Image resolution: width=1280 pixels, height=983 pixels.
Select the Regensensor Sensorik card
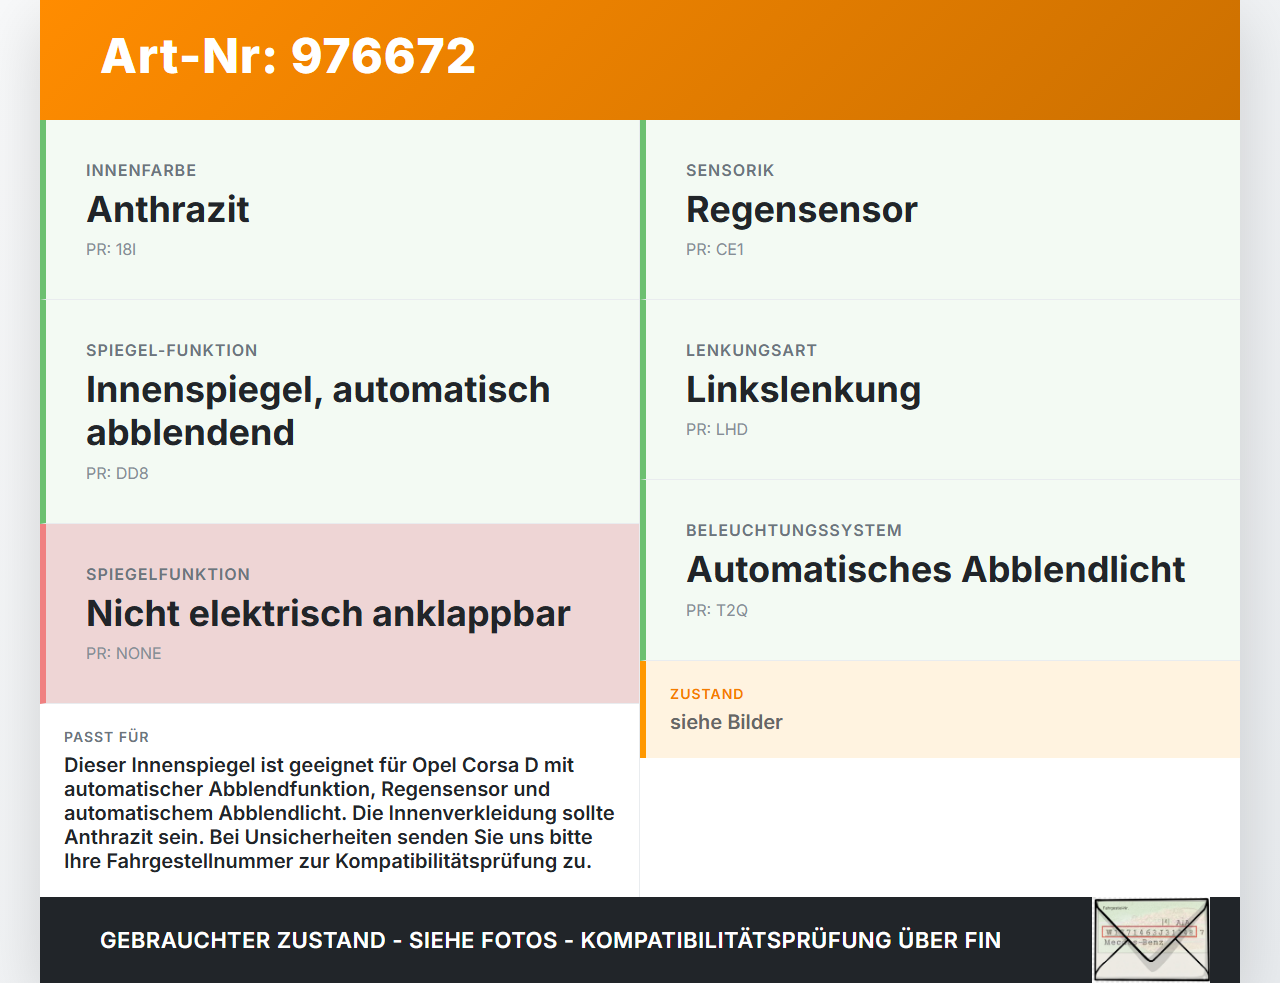[940, 209]
